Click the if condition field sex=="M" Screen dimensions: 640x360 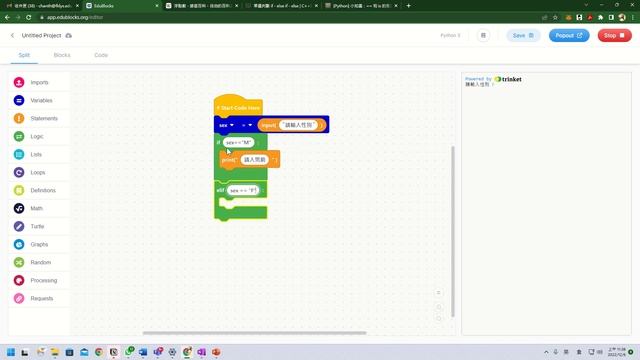pos(239,142)
